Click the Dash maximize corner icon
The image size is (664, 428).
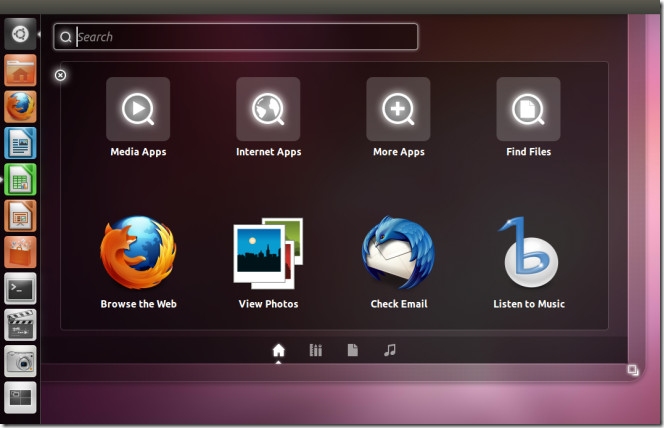pos(633,370)
